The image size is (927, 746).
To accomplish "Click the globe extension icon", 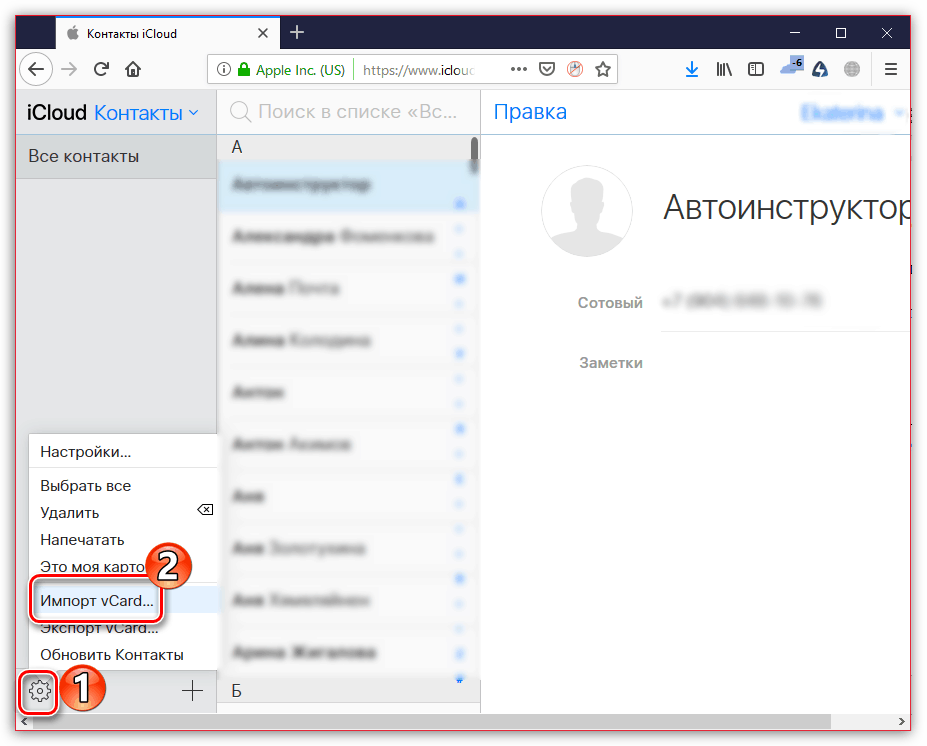I will click(x=851, y=68).
